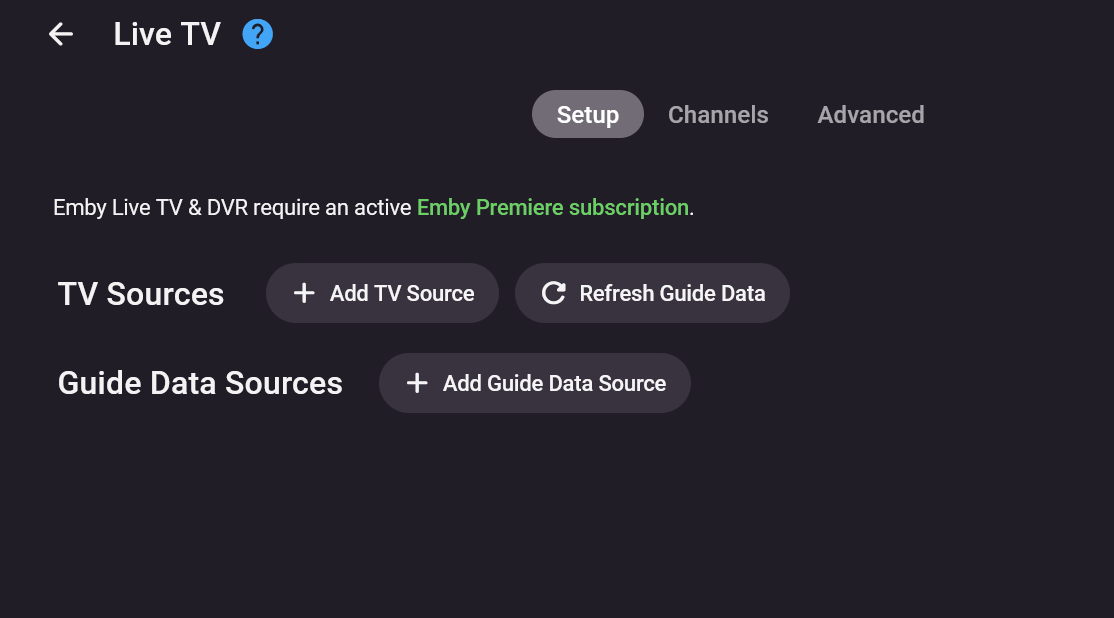1114x618 pixels.
Task: Open the Advanced tab
Action: pos(870,115)
